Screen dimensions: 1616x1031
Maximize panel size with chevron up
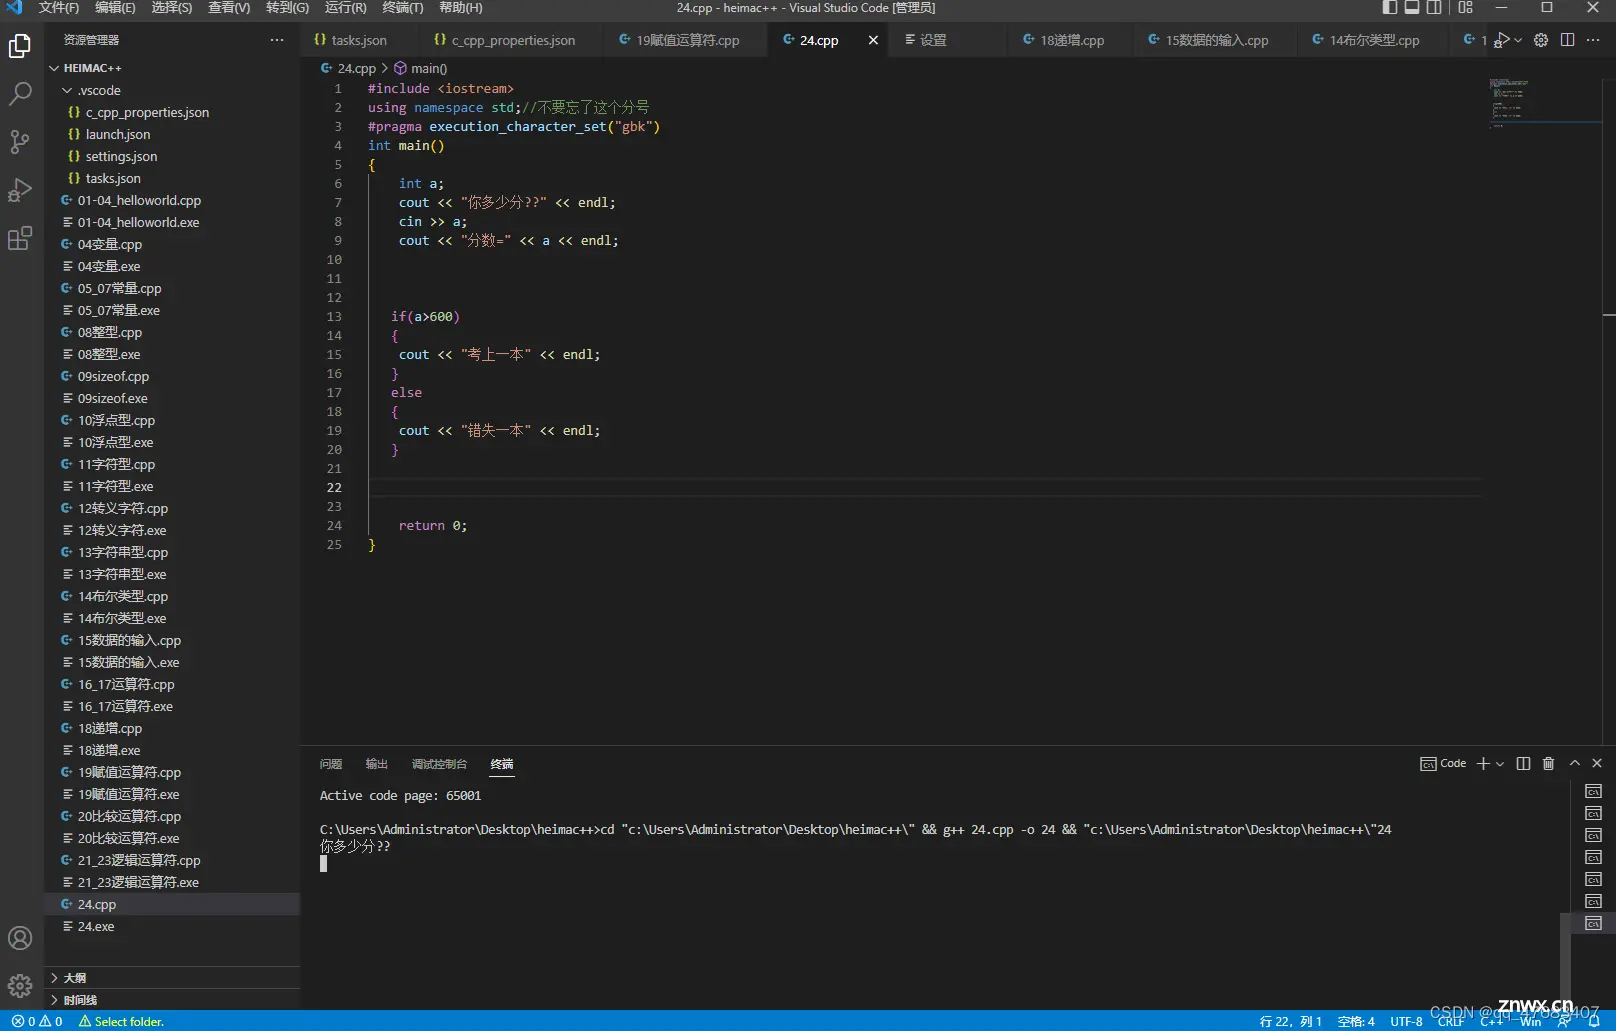coord(1575,763)
